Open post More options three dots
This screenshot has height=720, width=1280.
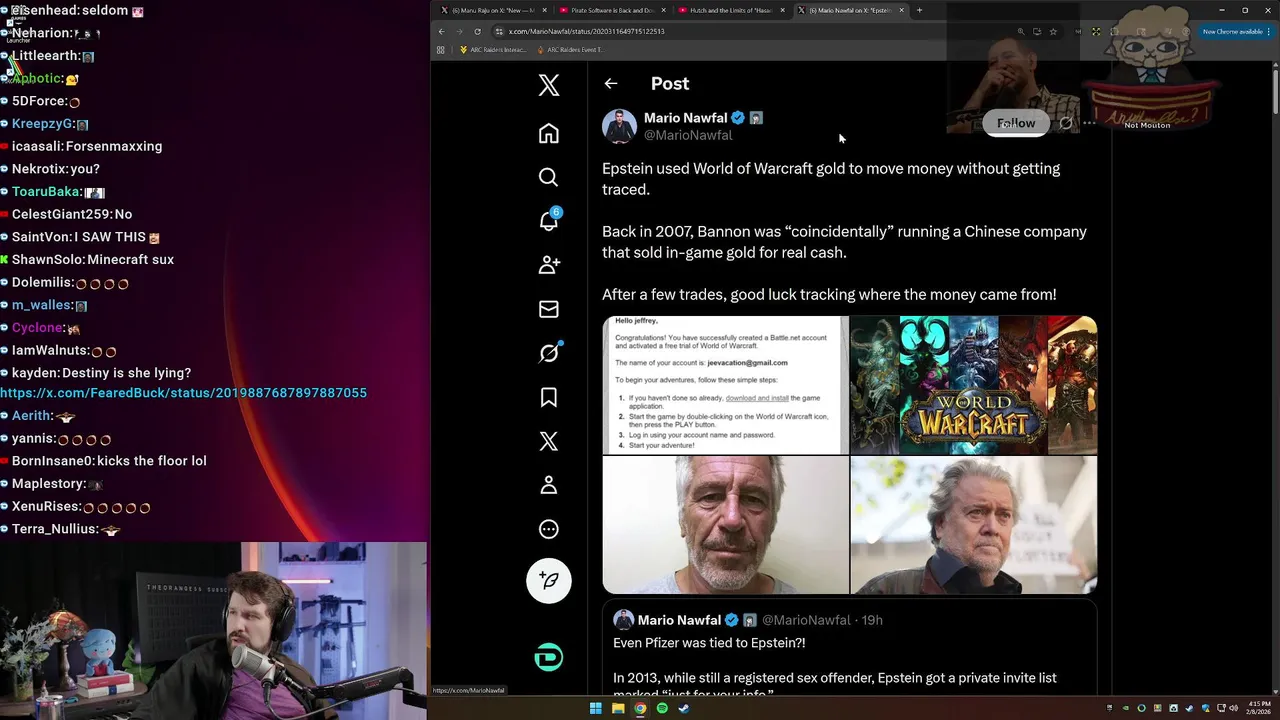(x=1089, y=123)
